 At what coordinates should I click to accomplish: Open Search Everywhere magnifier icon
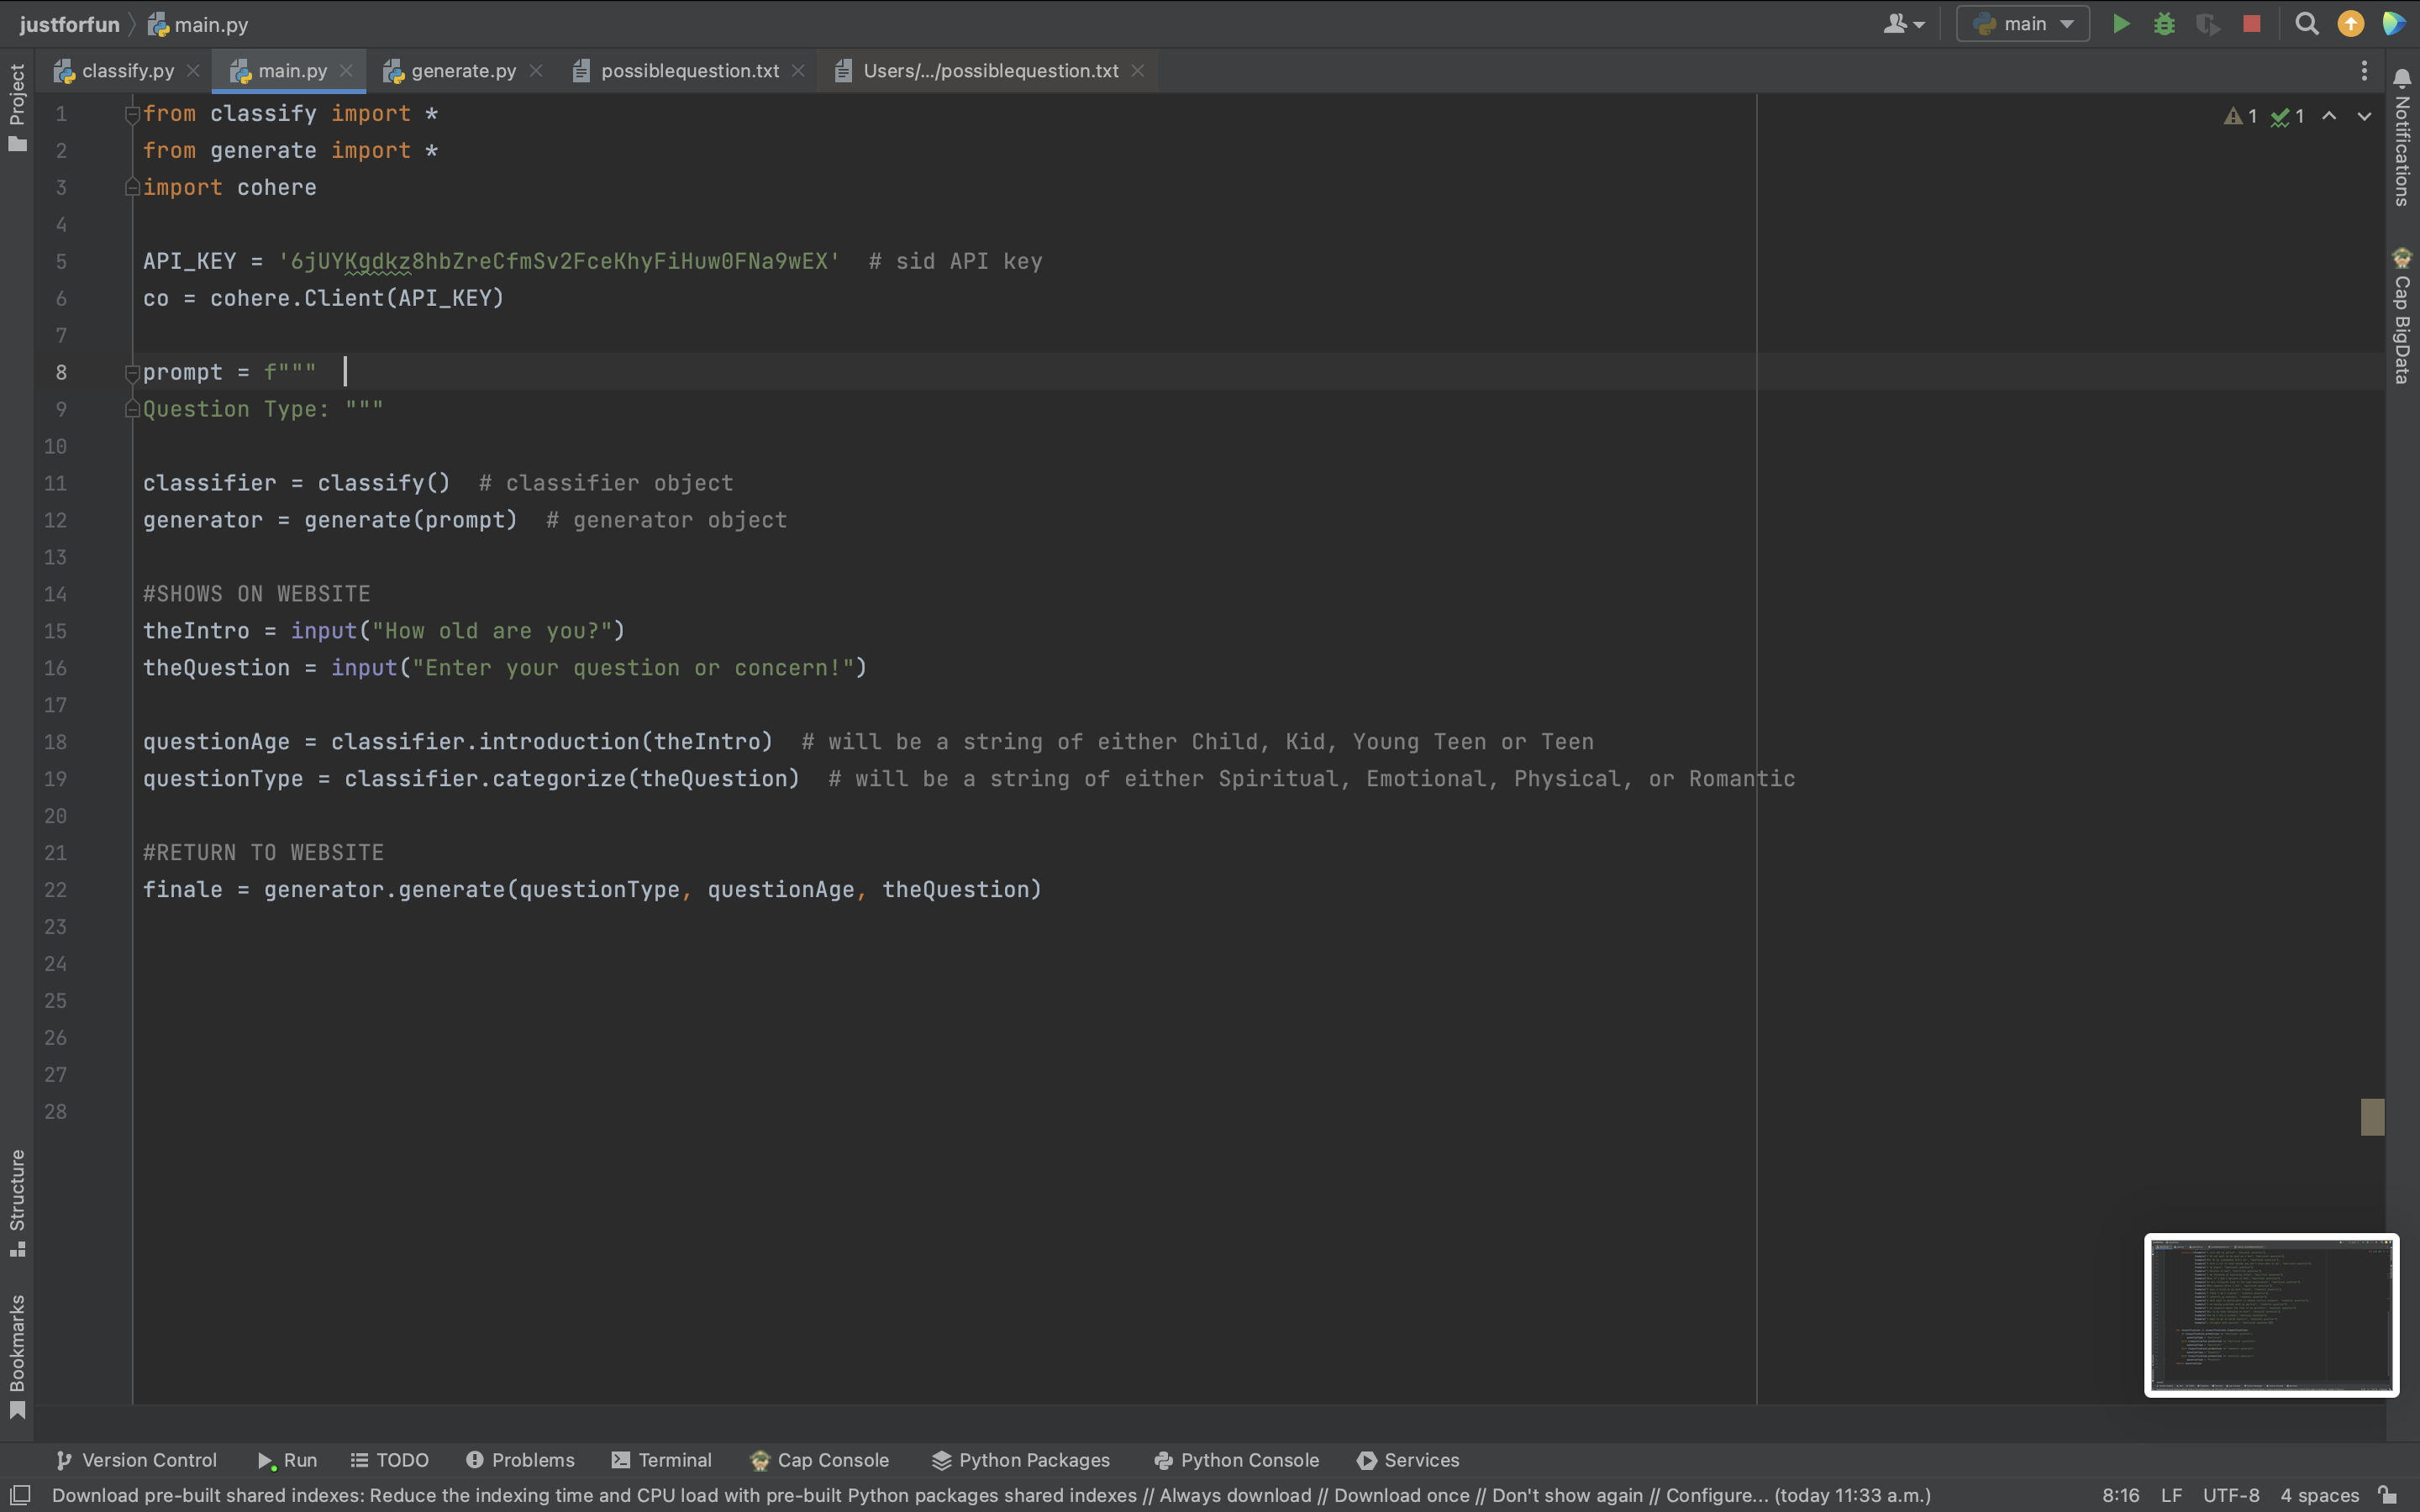tap(2306, 24)
